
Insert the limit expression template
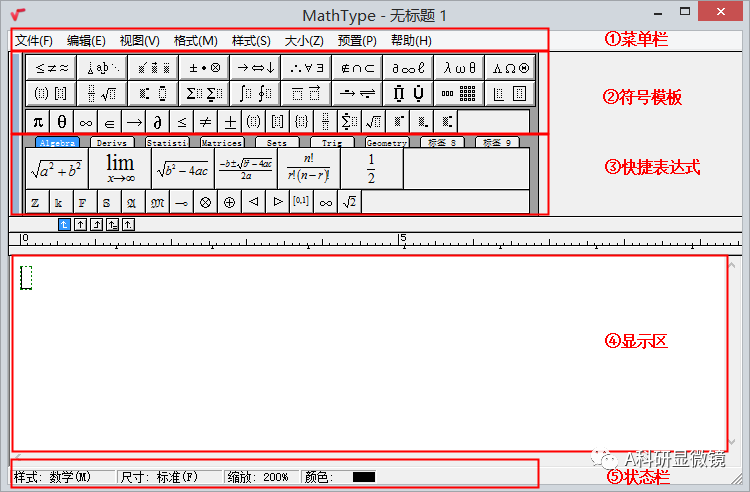tap(120, 168)
